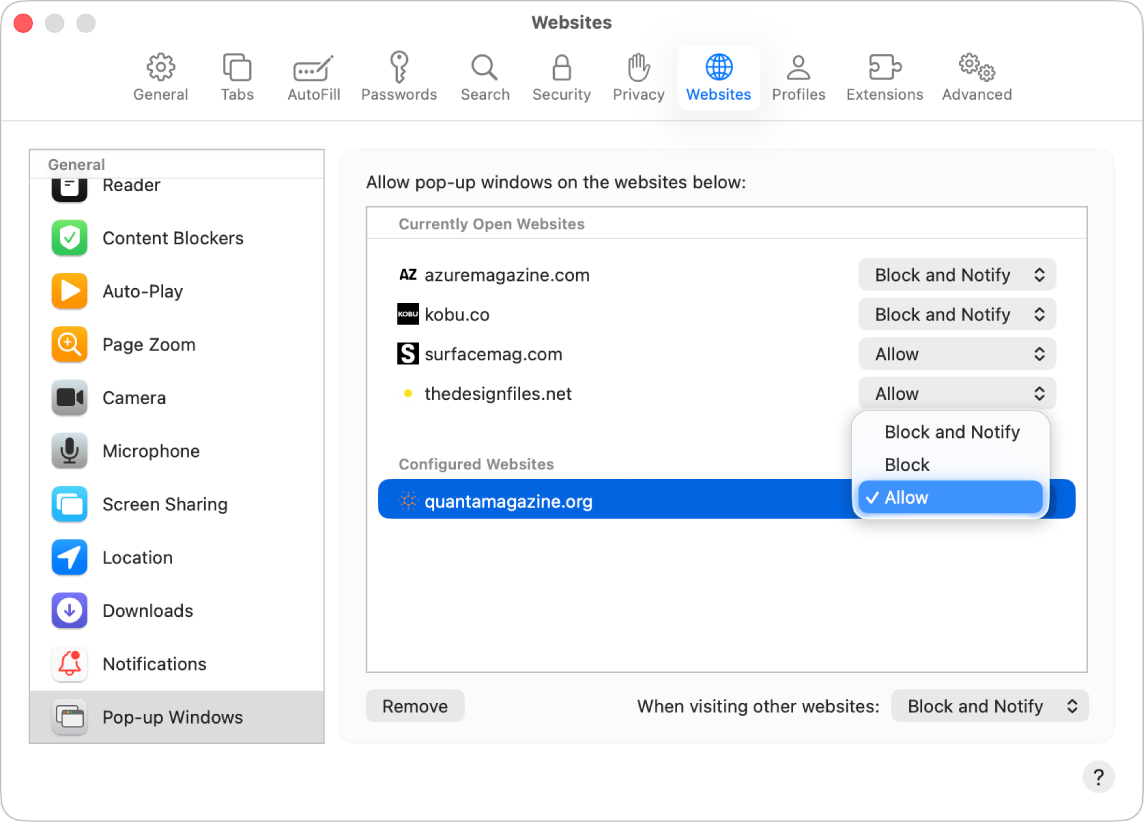Switch to the Passwords pane

399,77
